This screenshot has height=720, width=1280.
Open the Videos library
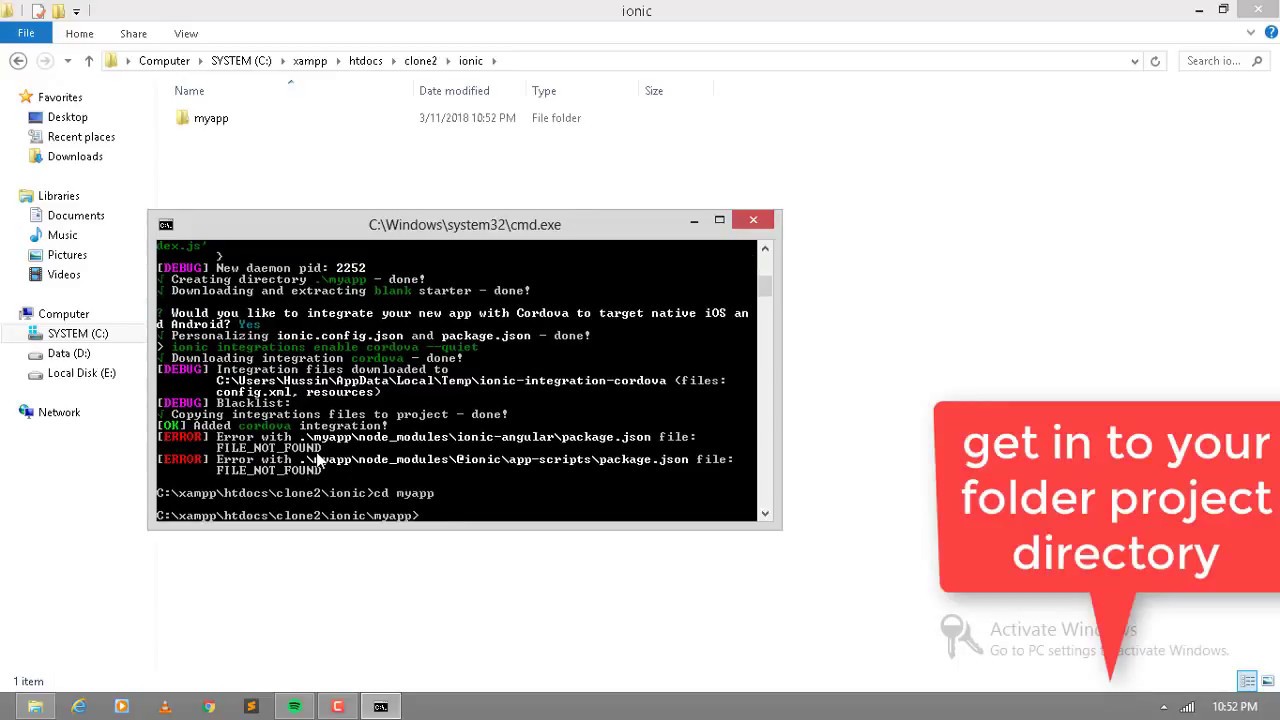(x=64, y=274)
